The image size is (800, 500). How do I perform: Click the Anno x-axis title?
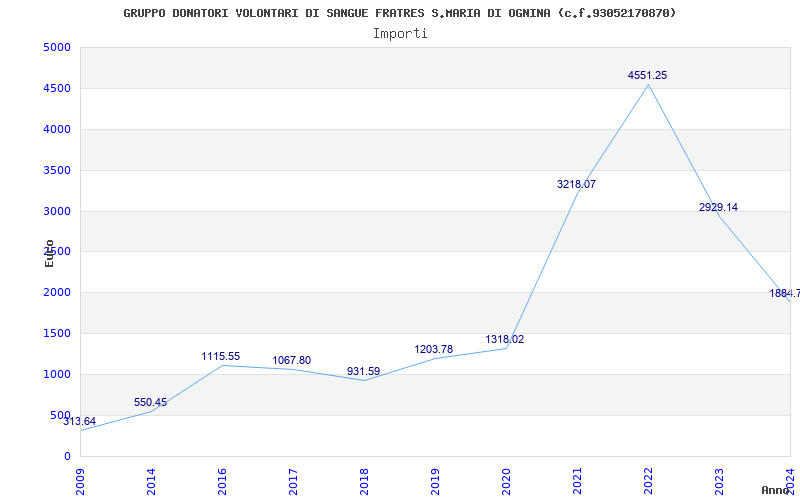click(776, 490)
